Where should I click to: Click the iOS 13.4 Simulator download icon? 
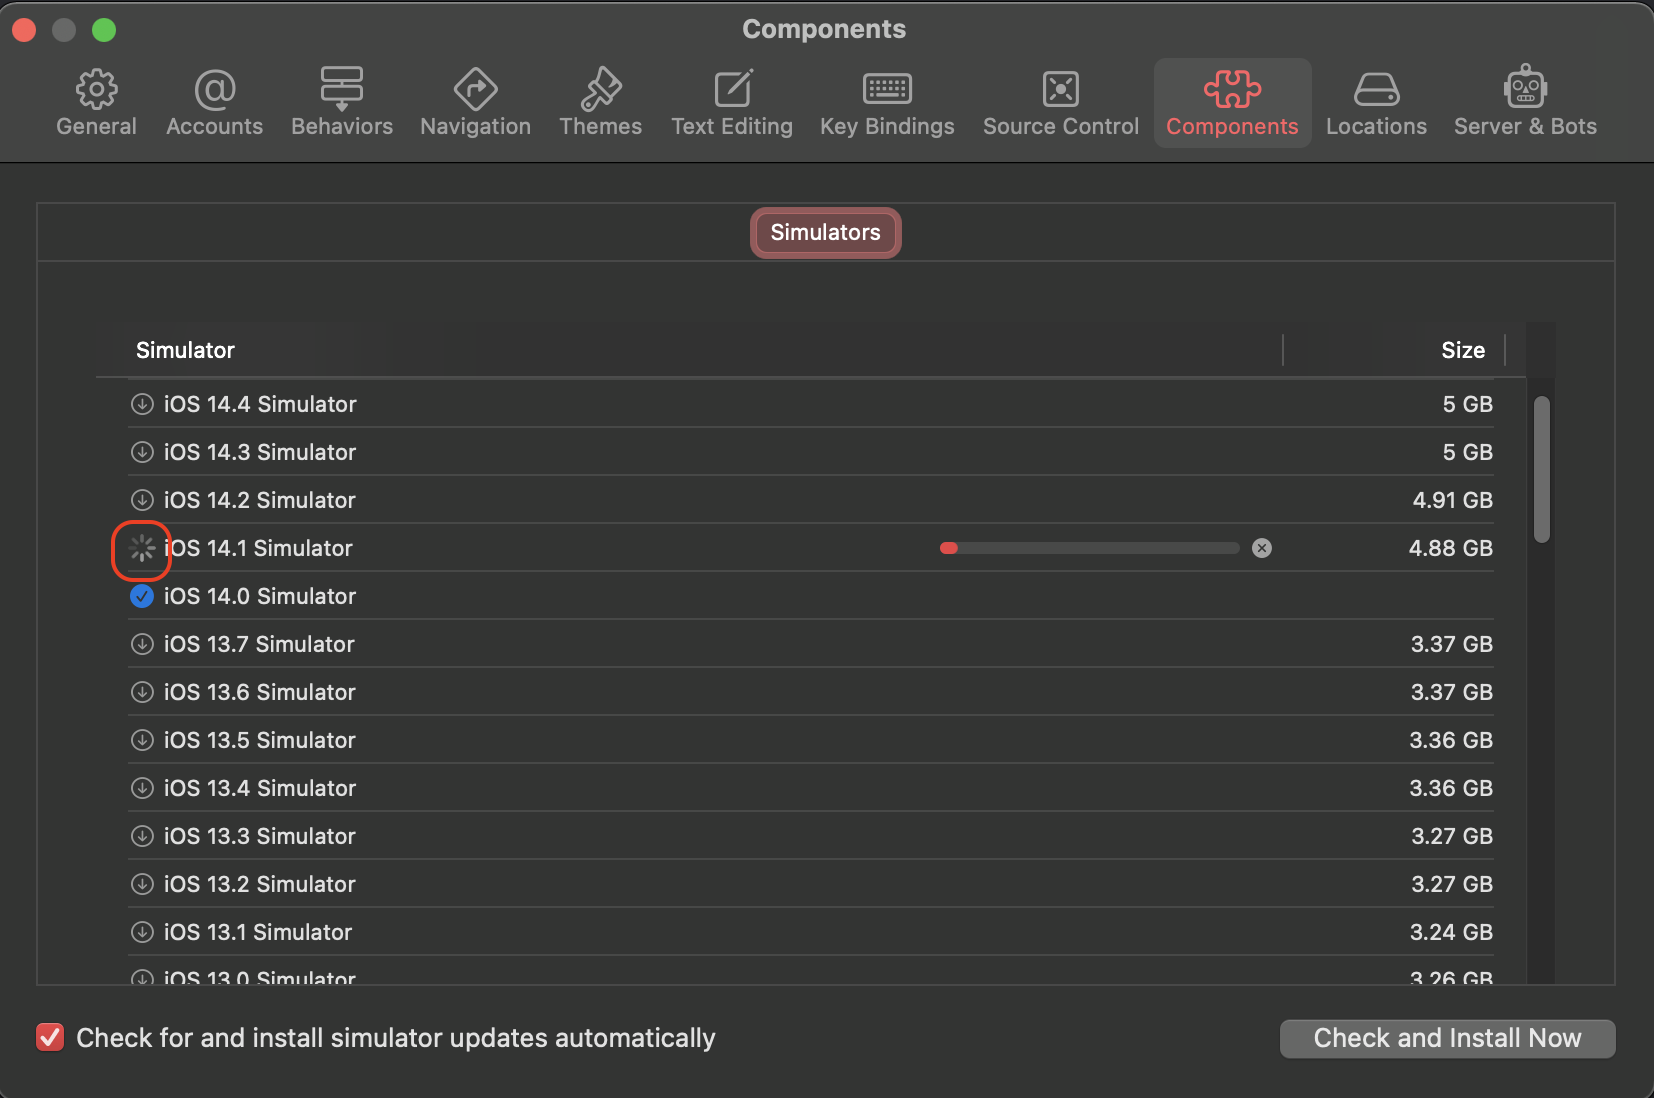142,788
